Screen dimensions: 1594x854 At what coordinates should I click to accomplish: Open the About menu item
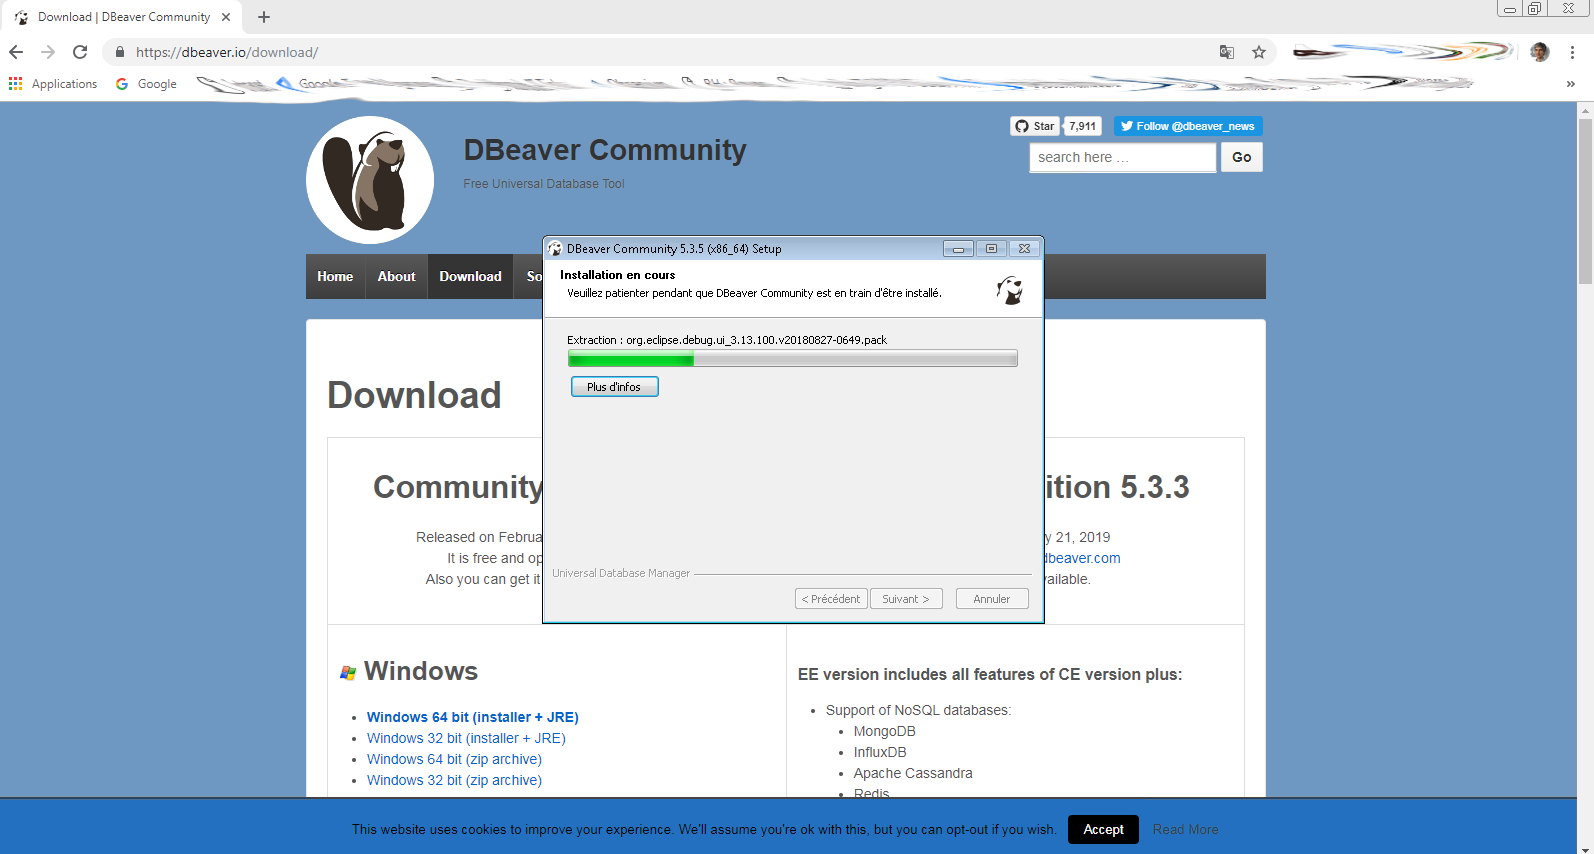(396, 277)
